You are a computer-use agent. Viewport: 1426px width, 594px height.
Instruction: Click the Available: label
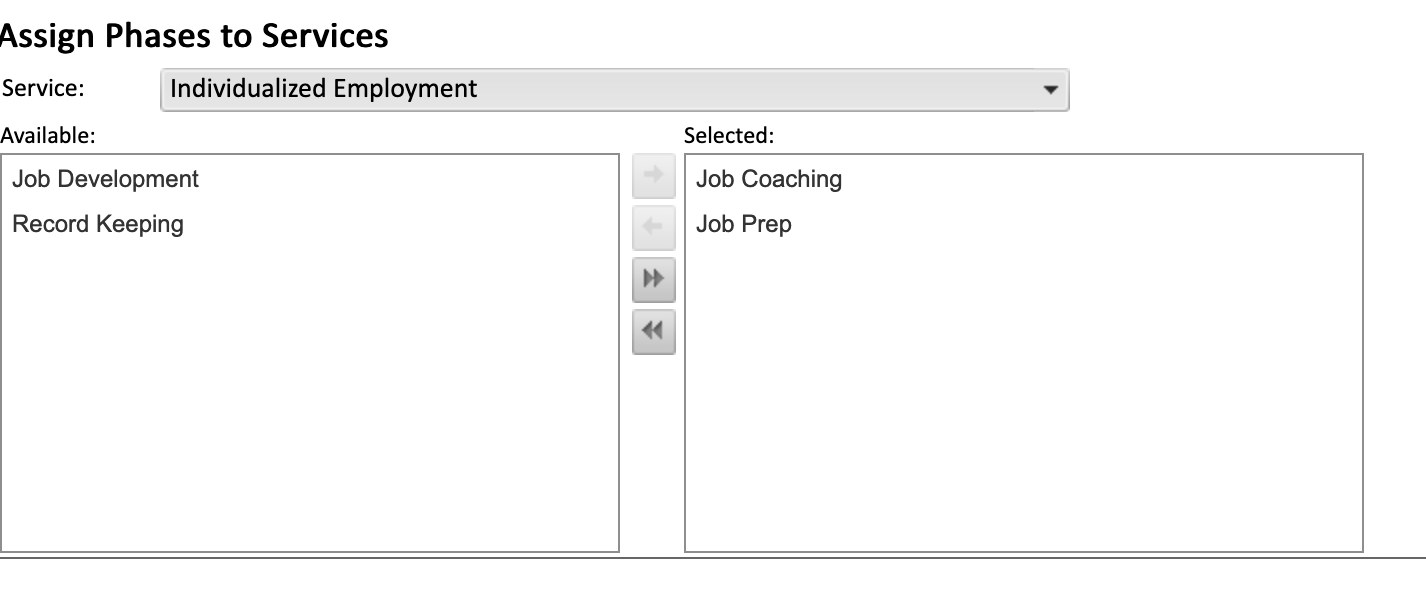[48, 135]
